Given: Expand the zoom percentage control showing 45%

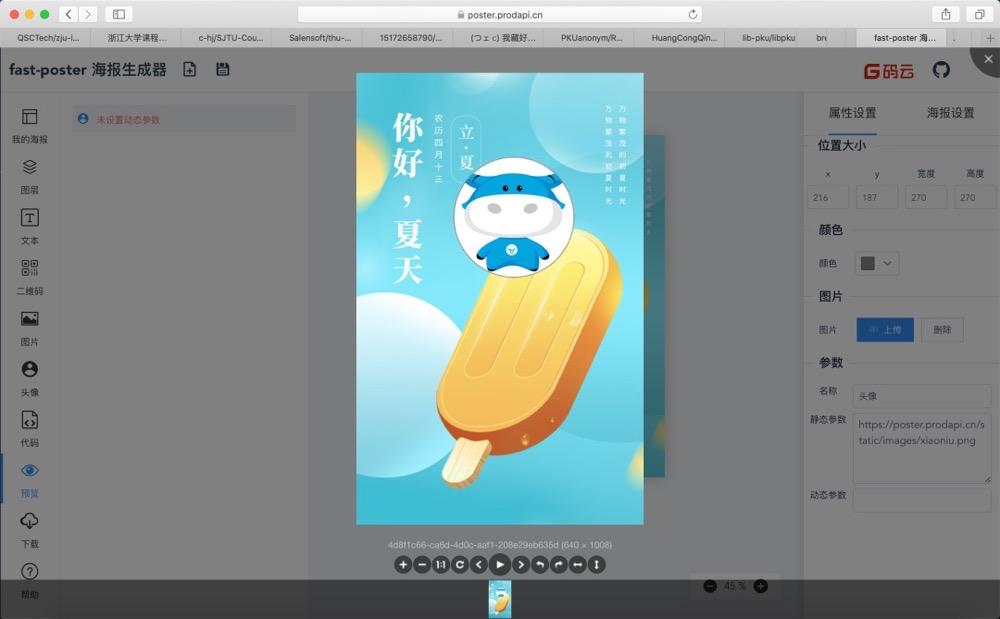Looking at the screenshot, I should pos(735,586).
